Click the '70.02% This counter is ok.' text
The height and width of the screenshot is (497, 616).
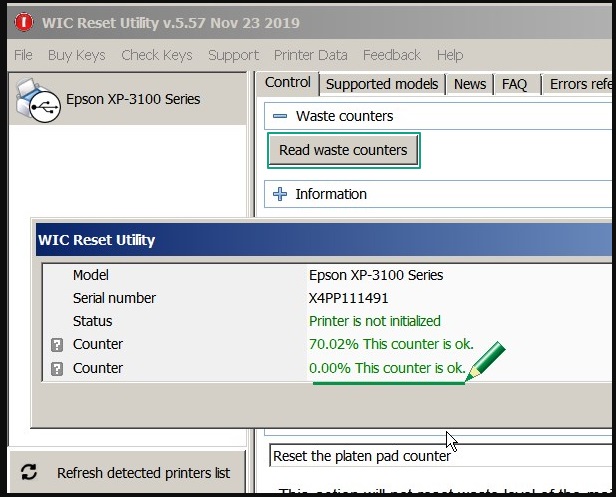391,344
